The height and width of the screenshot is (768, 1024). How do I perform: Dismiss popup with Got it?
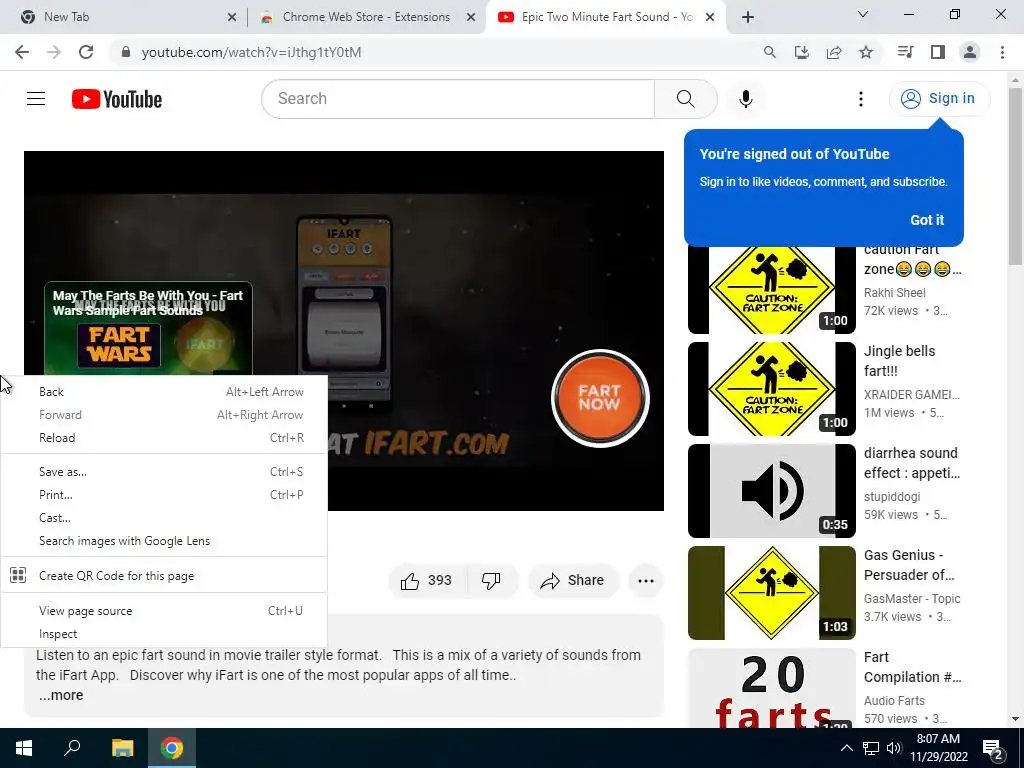click(927, 220)
